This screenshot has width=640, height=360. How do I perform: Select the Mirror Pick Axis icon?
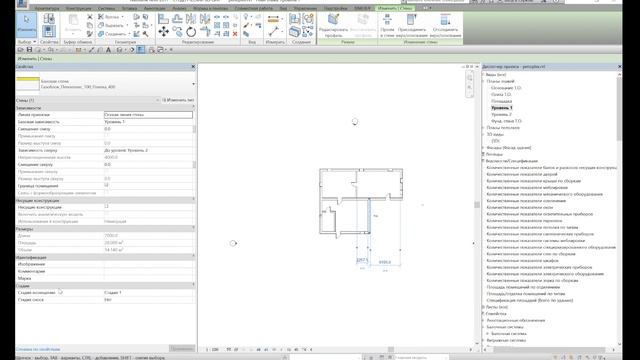(191, 19)
